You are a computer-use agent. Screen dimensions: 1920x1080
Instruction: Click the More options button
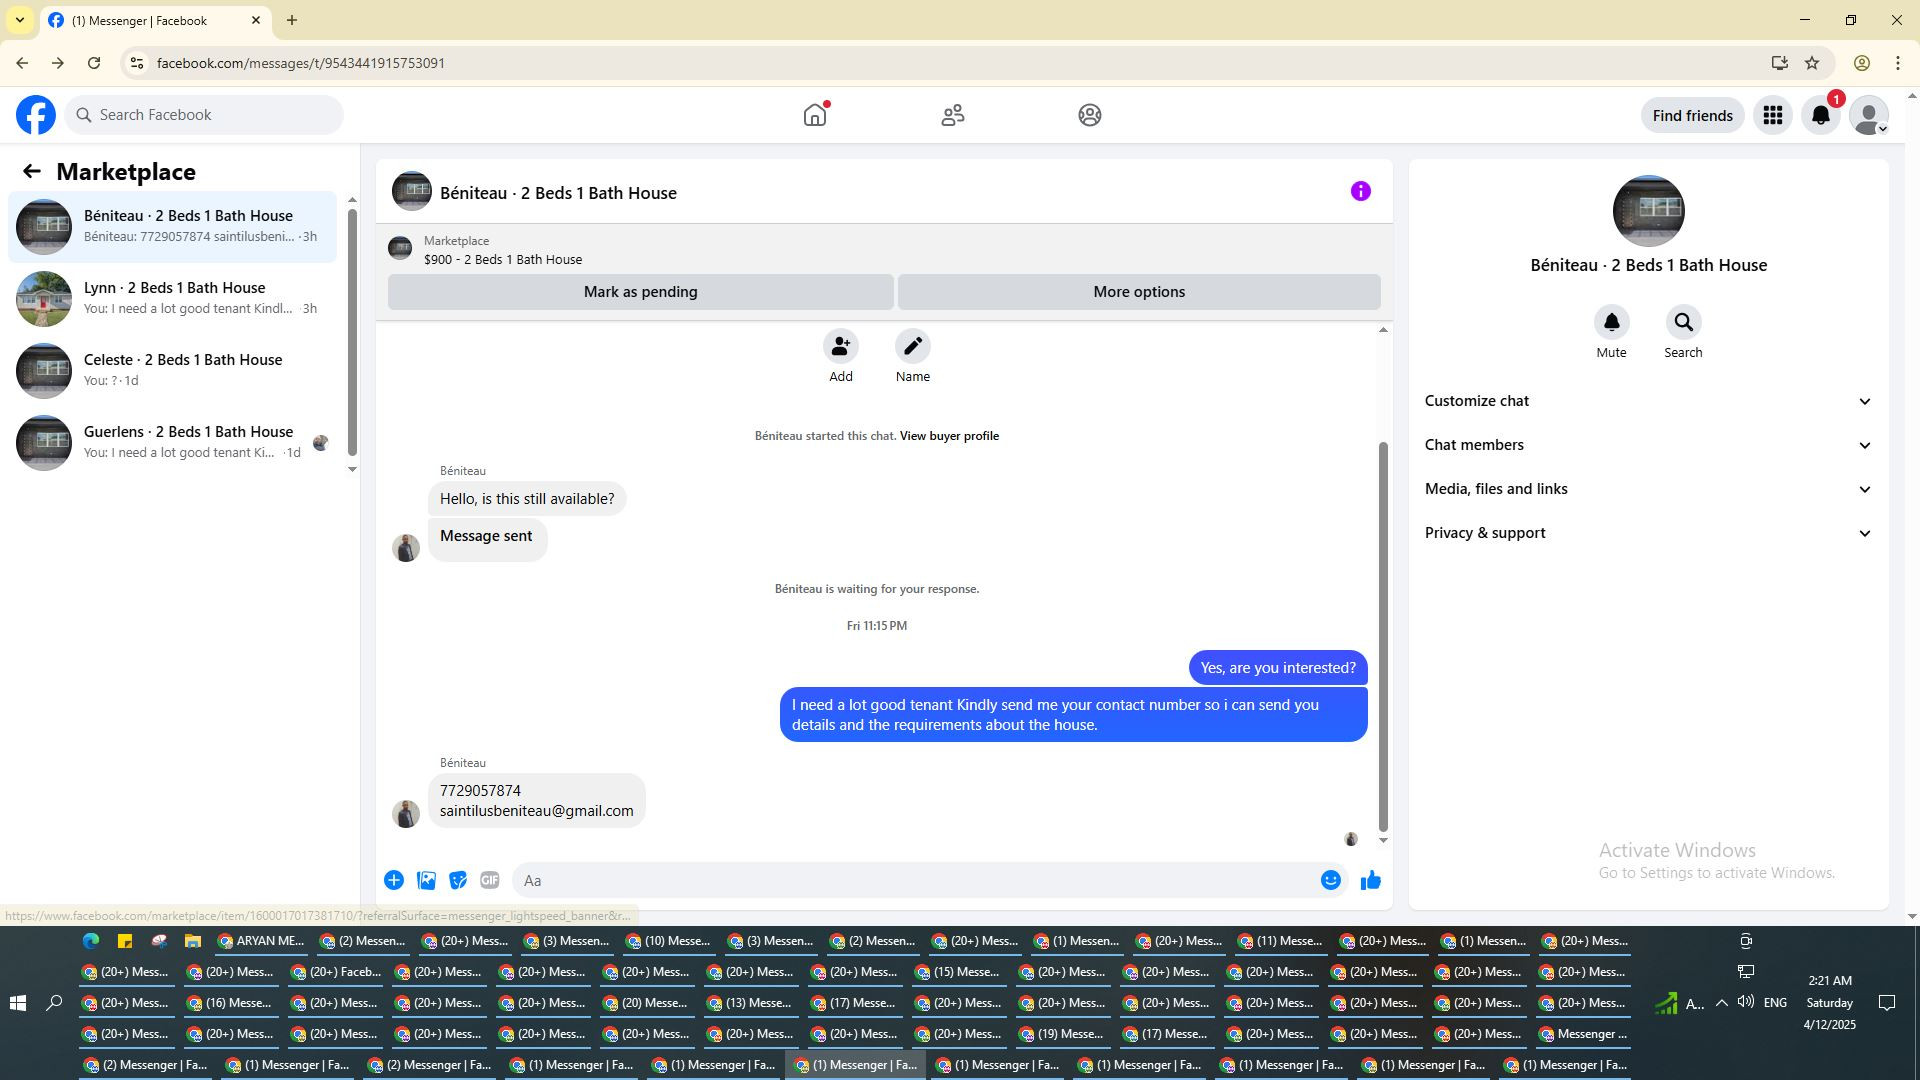pyautogui.click(x=1139, y=292)
